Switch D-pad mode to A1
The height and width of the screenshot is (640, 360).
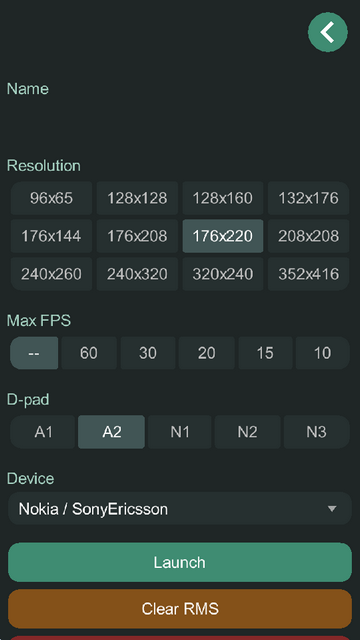click(43, 432)
